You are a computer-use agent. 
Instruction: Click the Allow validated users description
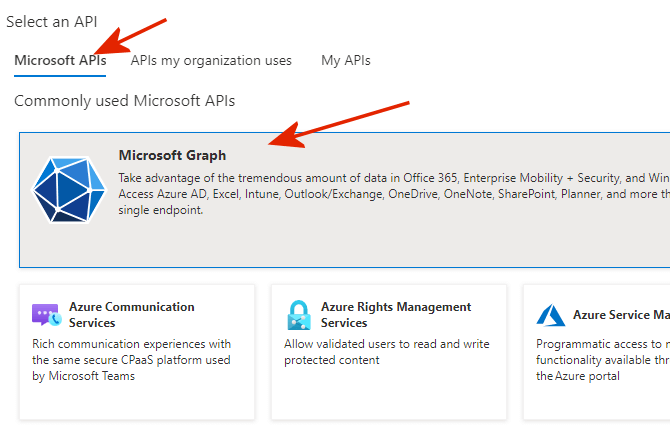(387, 352)
